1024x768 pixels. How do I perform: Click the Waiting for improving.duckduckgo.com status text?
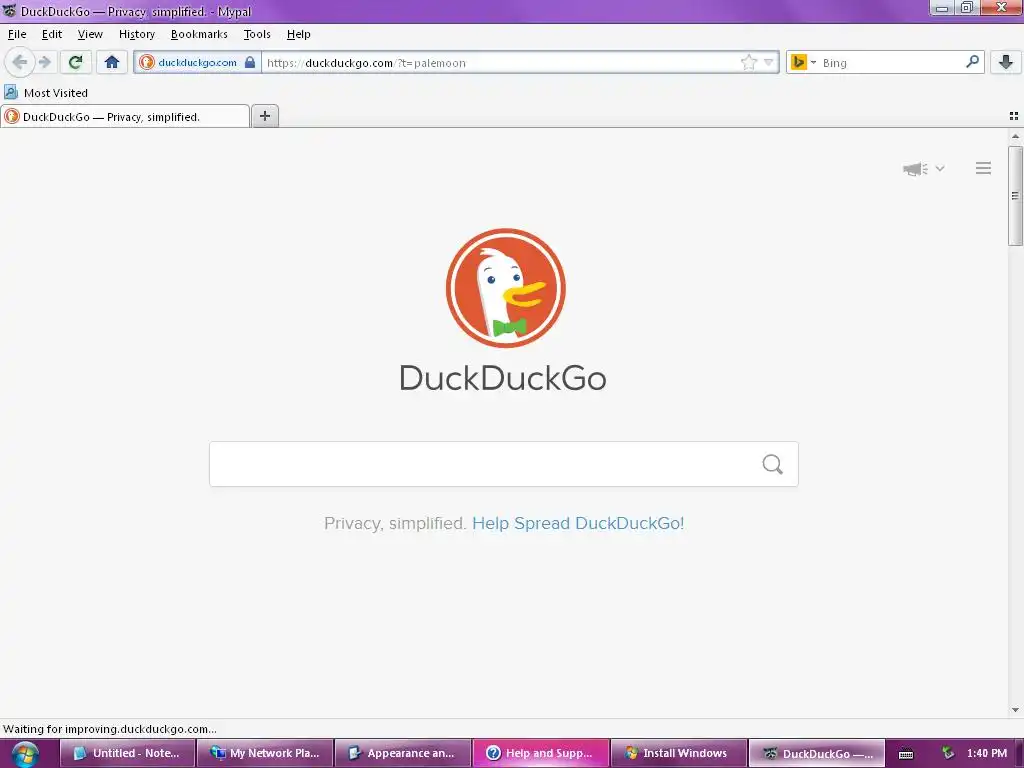[x=110, y=729]
